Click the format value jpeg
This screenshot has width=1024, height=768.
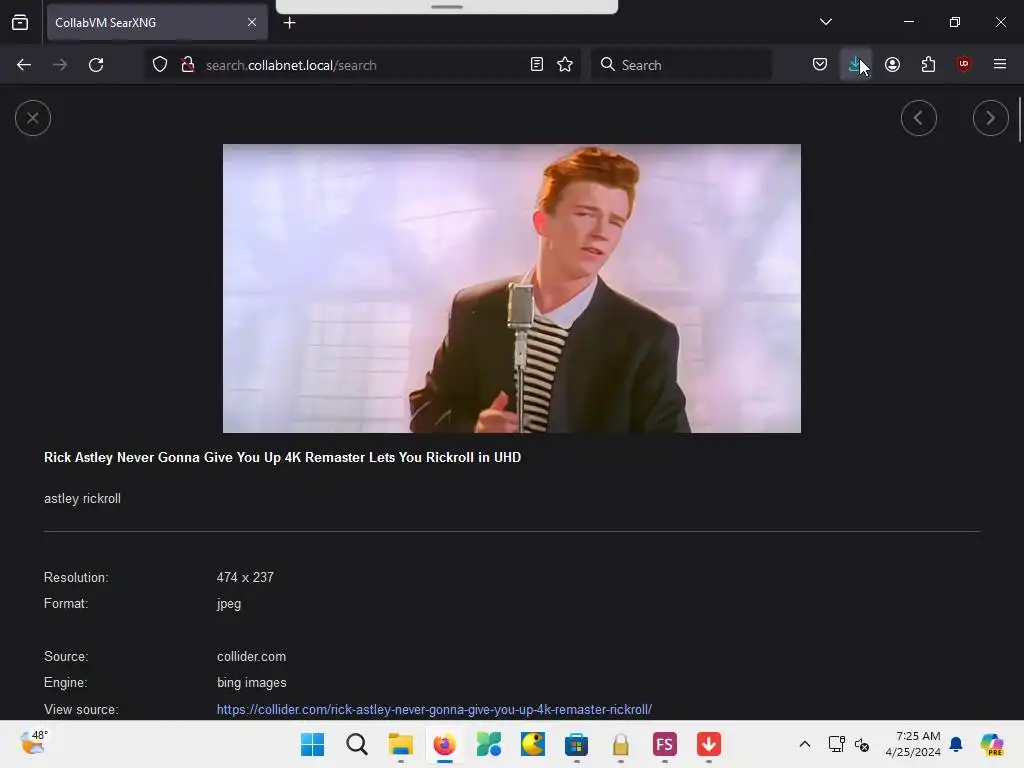tap(229, 604)
